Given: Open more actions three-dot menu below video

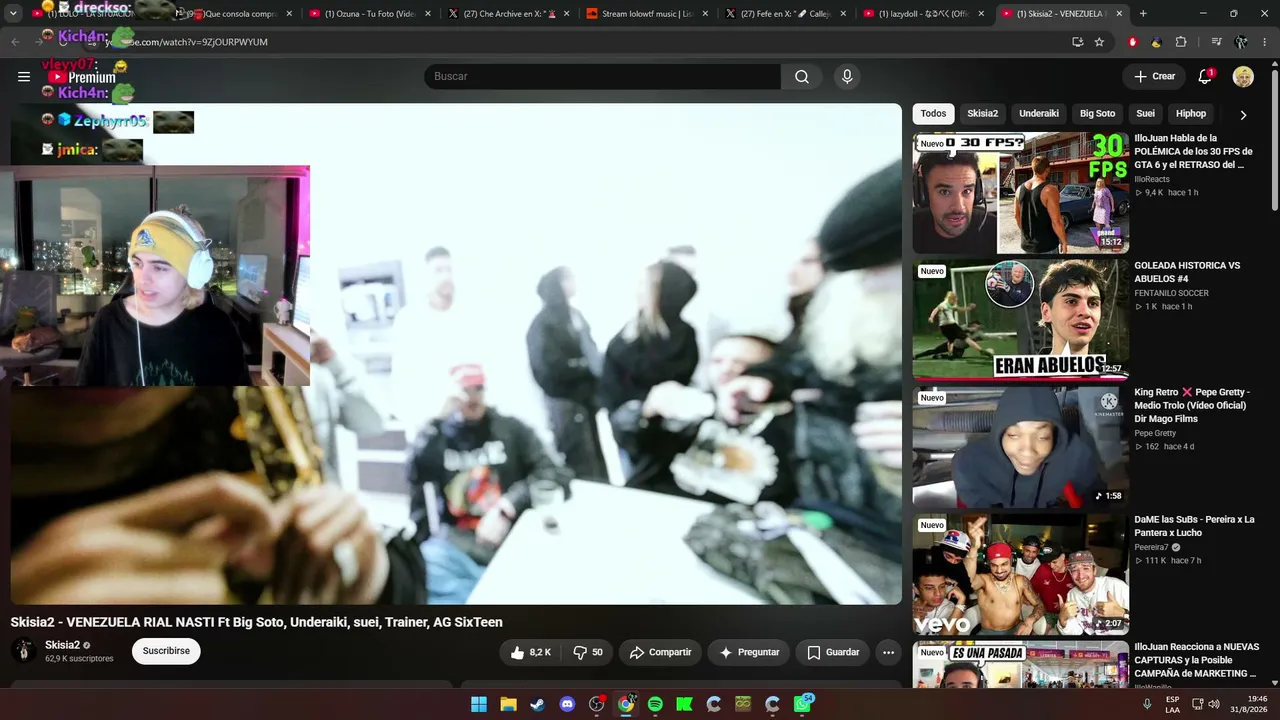Looking at the screenshot, I should click(888, 652).
